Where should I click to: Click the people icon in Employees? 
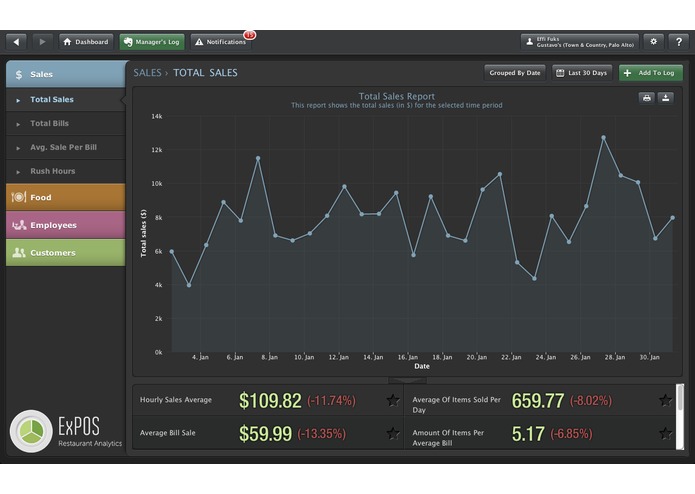(19, 225)
